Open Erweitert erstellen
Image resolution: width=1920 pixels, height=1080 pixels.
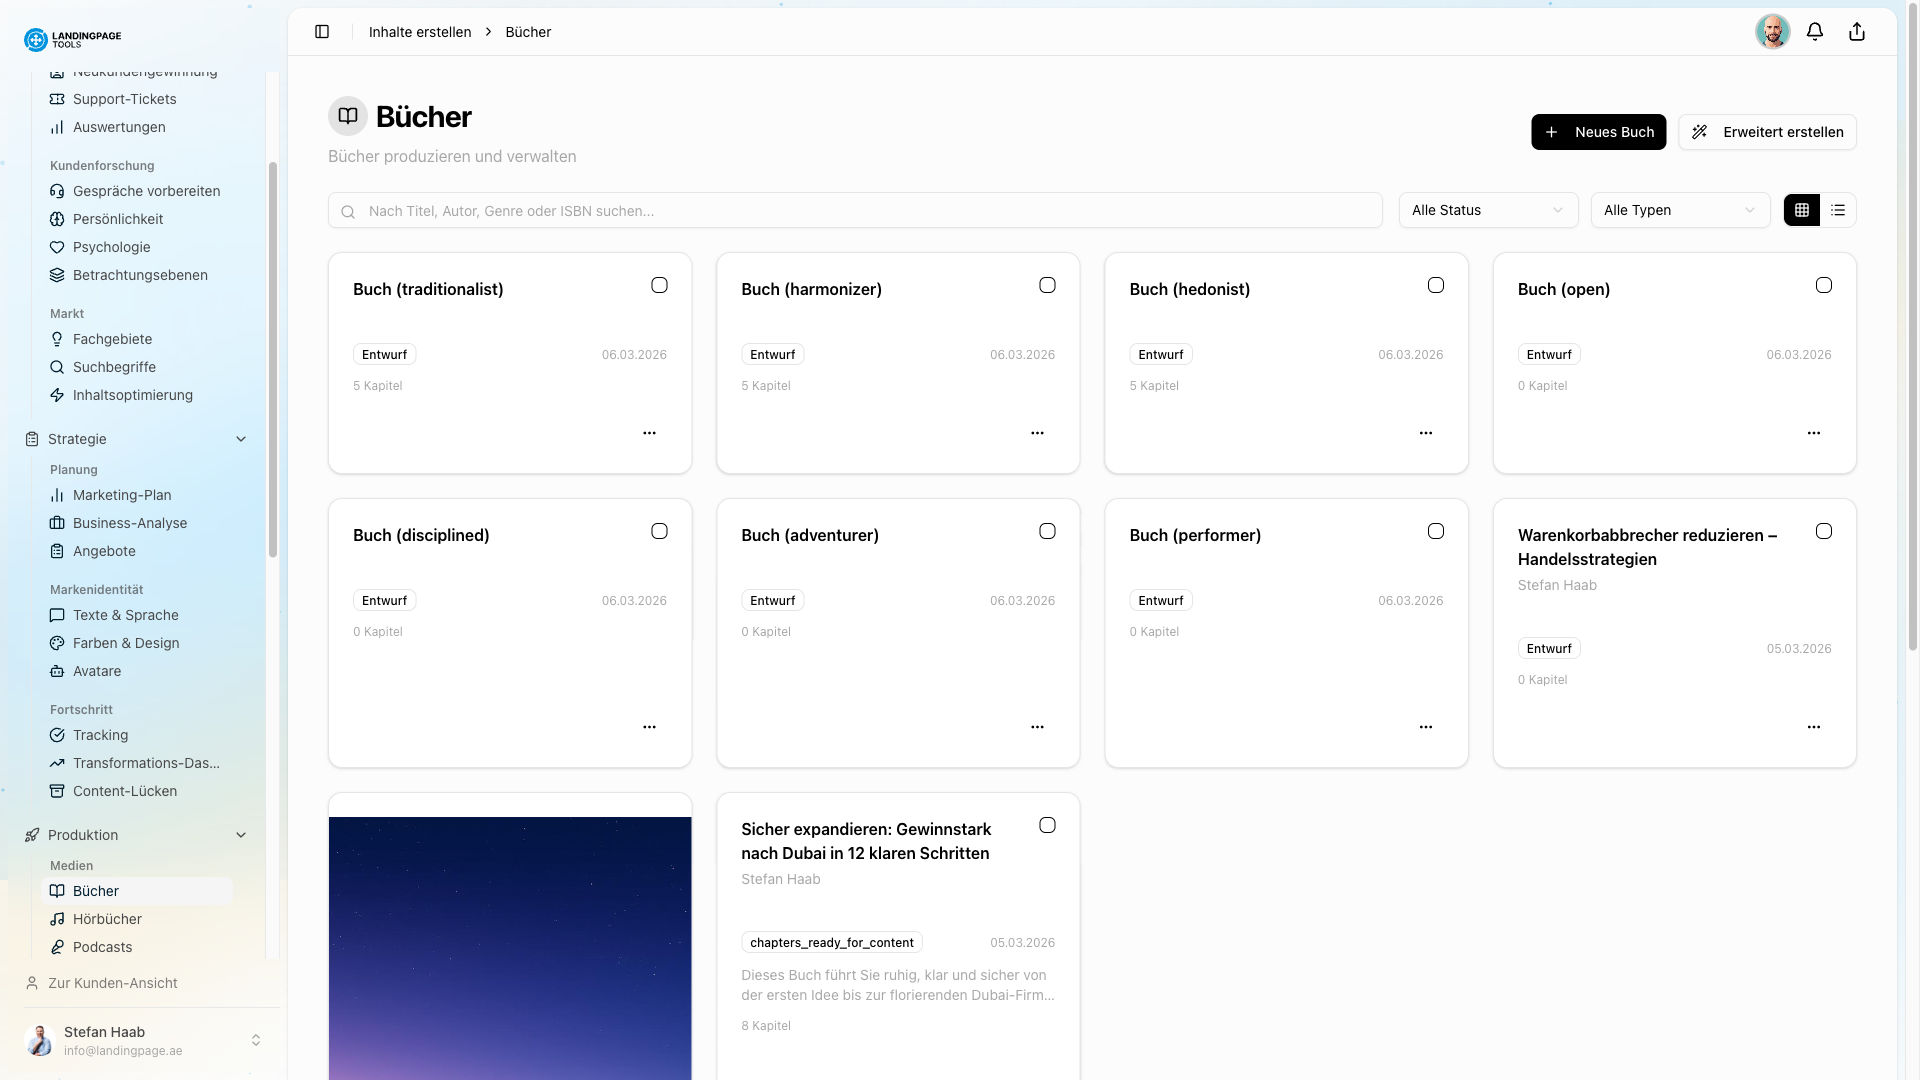(x=1767, y=131)
